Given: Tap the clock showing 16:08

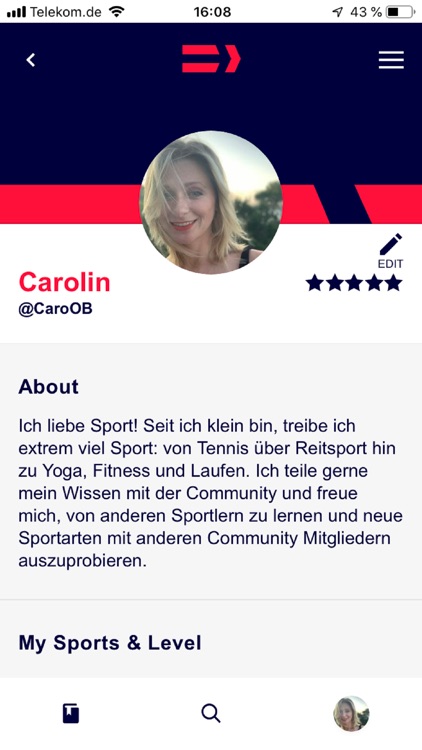Looking at the screenshot, I should 212,12.
